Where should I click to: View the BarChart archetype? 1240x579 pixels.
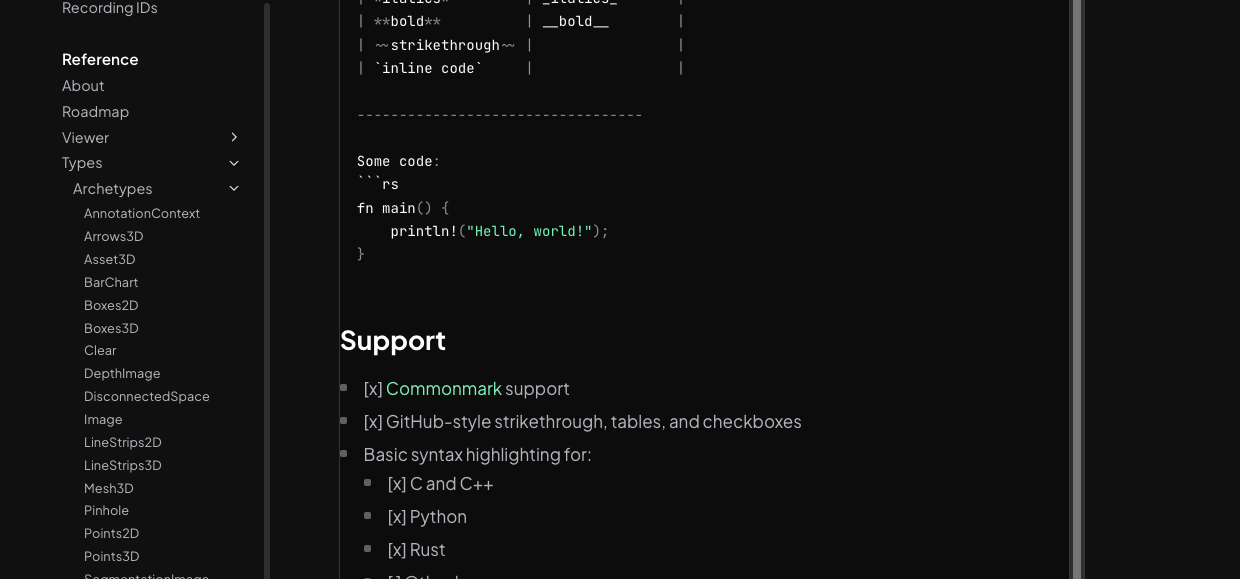[110, 282]
